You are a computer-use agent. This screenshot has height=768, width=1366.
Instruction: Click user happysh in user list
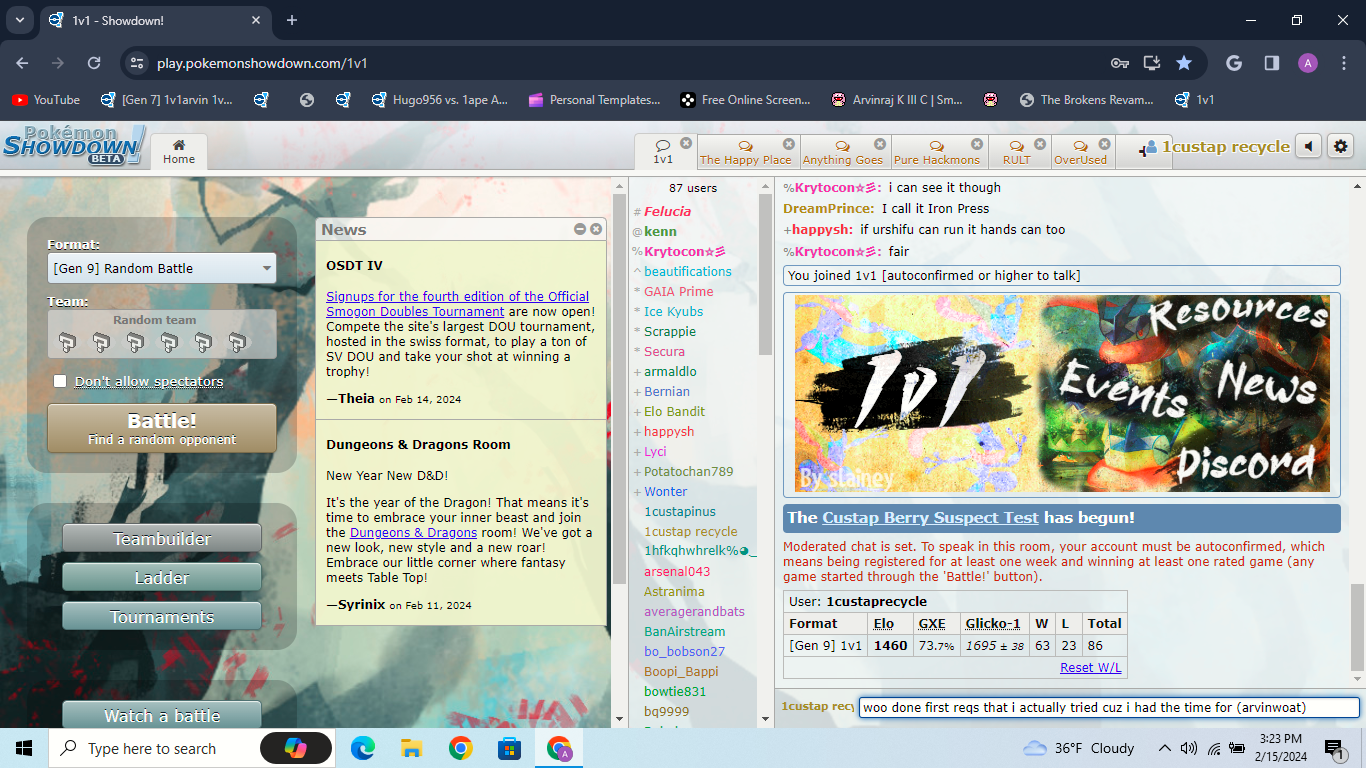[x=669, y=431]
